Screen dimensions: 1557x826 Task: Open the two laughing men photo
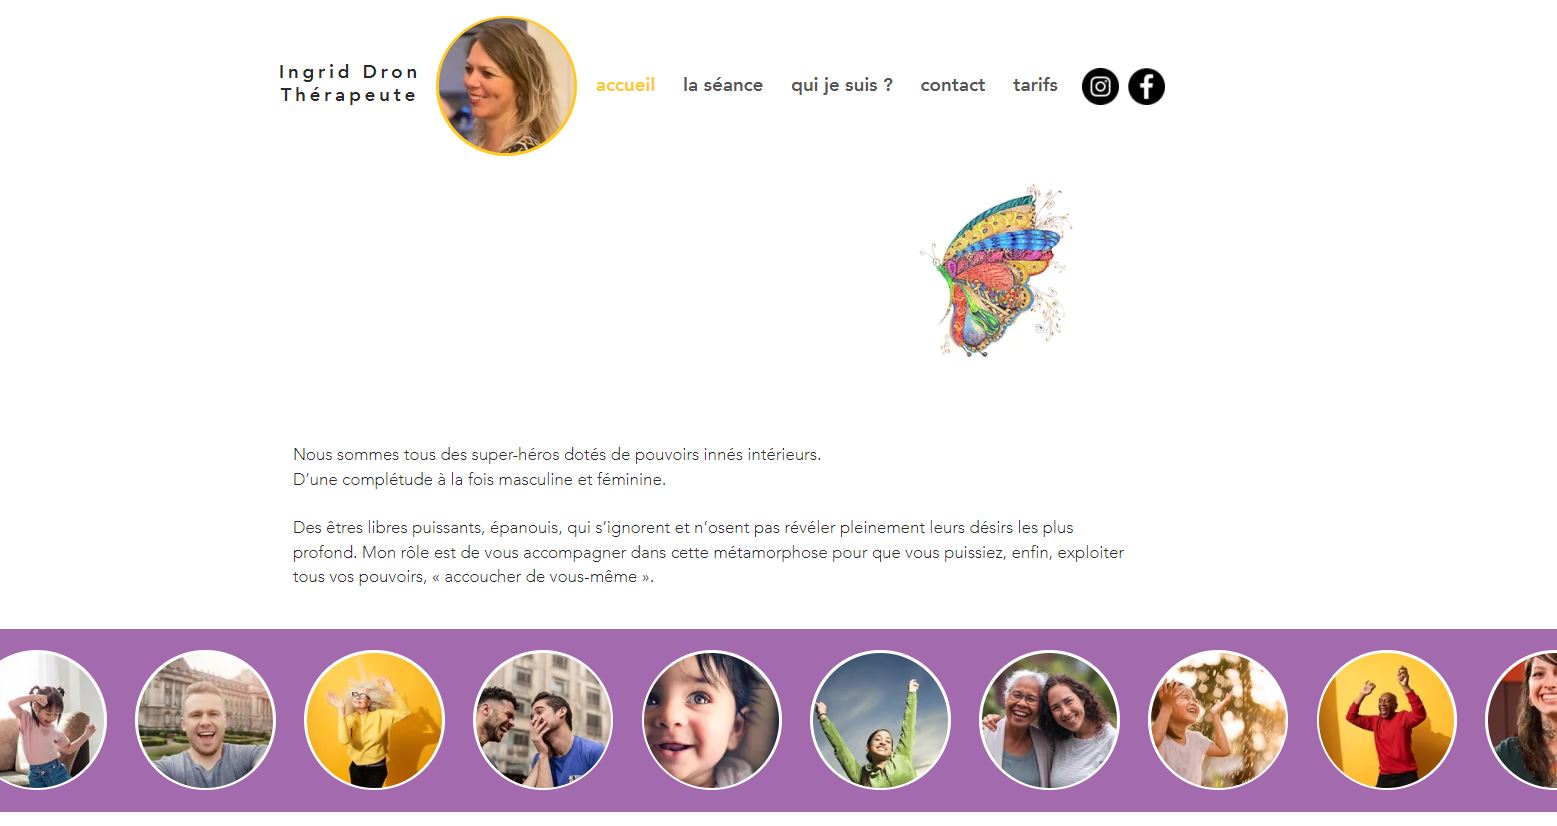(x=543, y=720)
